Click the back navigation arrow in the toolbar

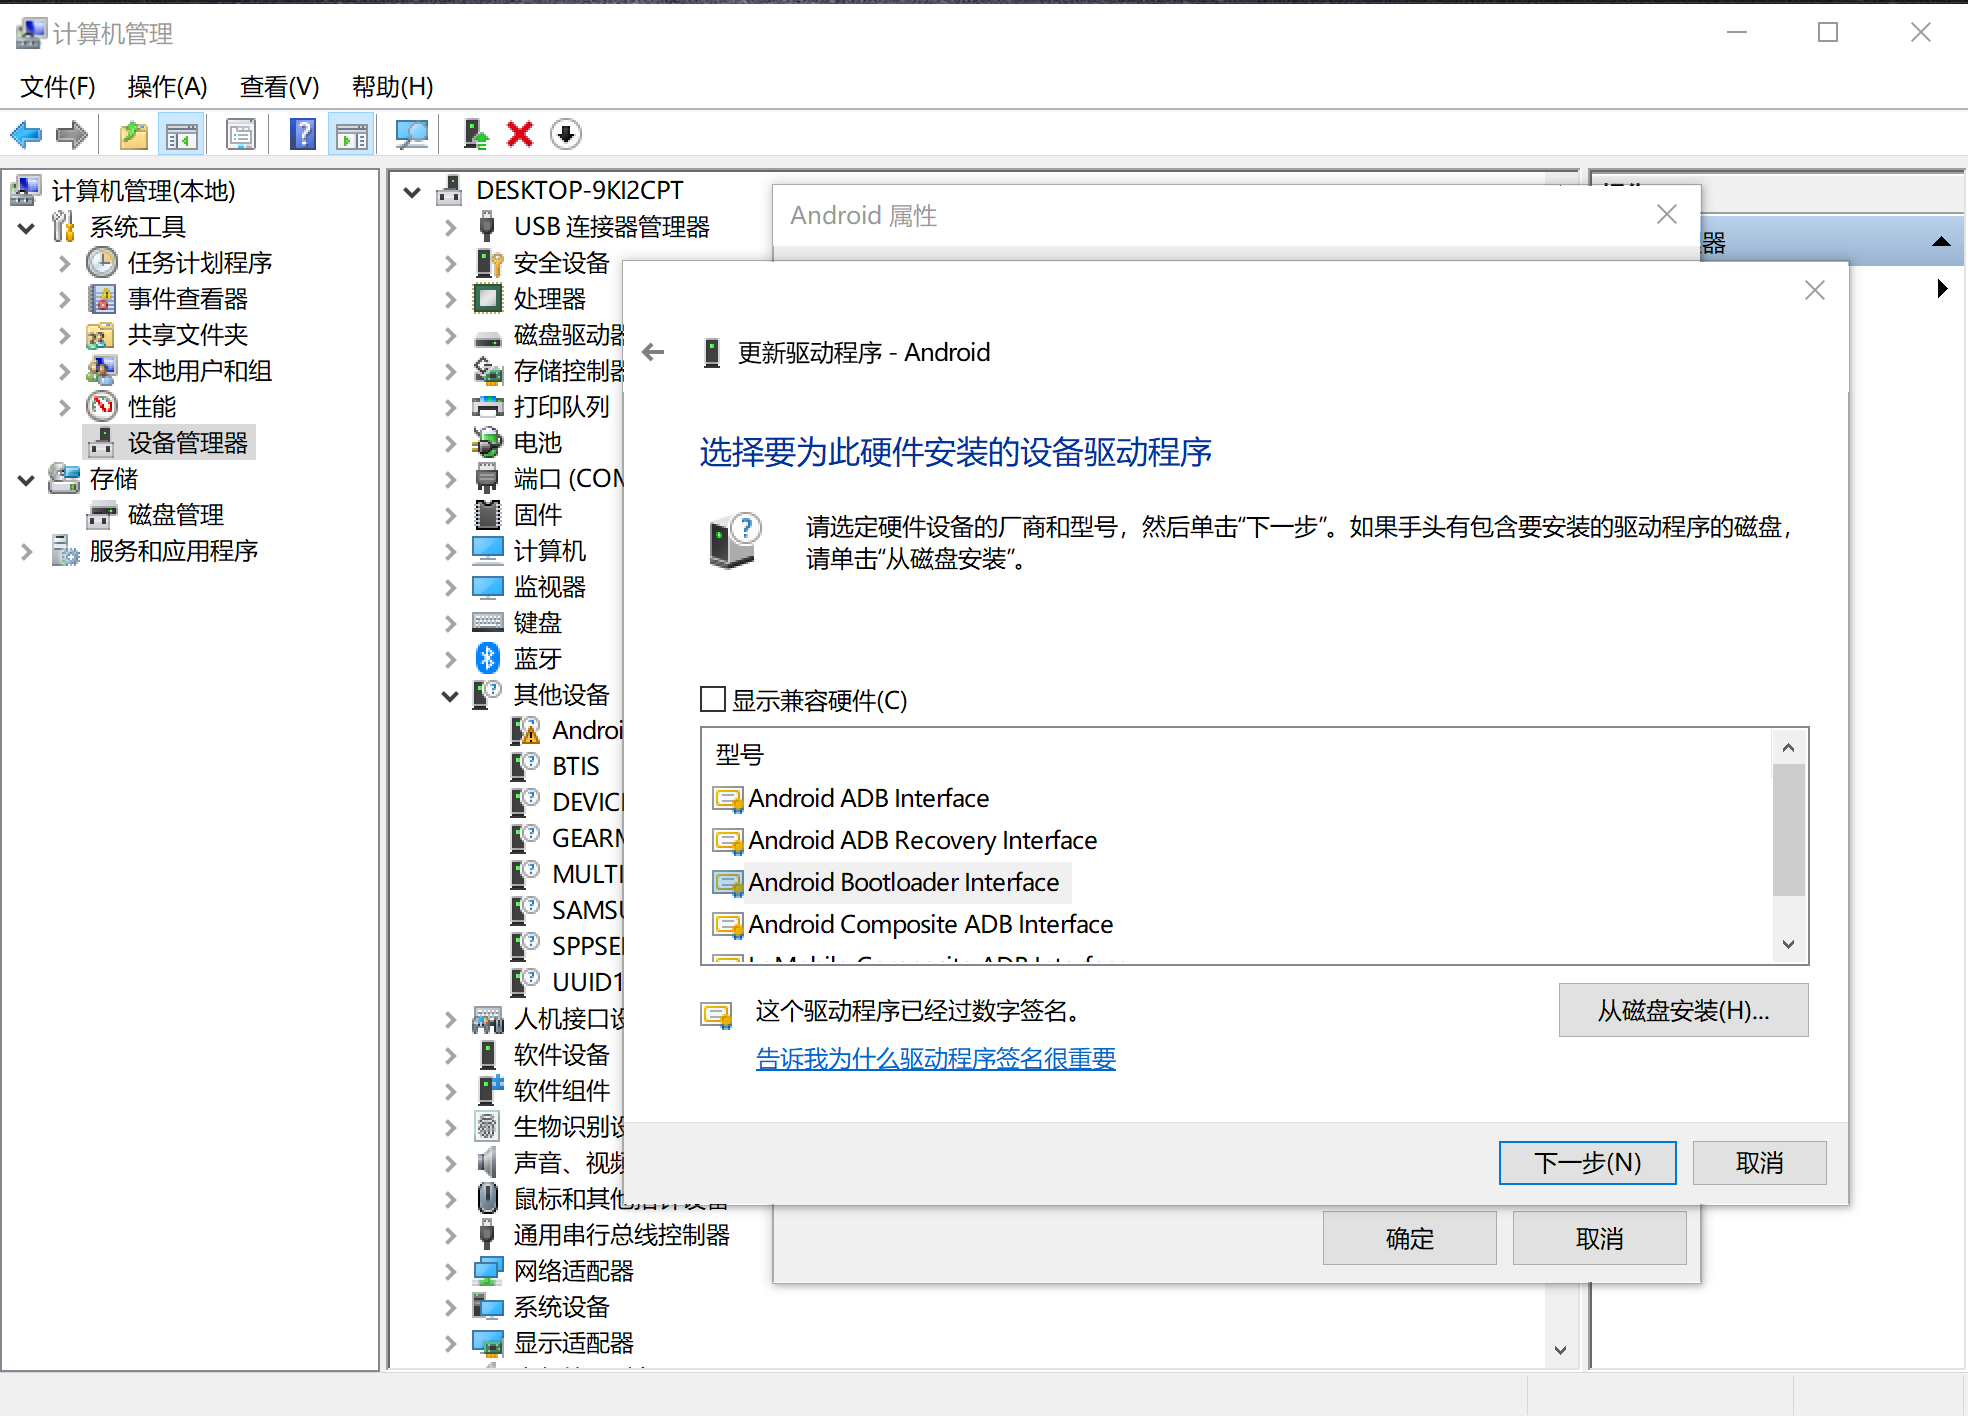coord(26,134)
